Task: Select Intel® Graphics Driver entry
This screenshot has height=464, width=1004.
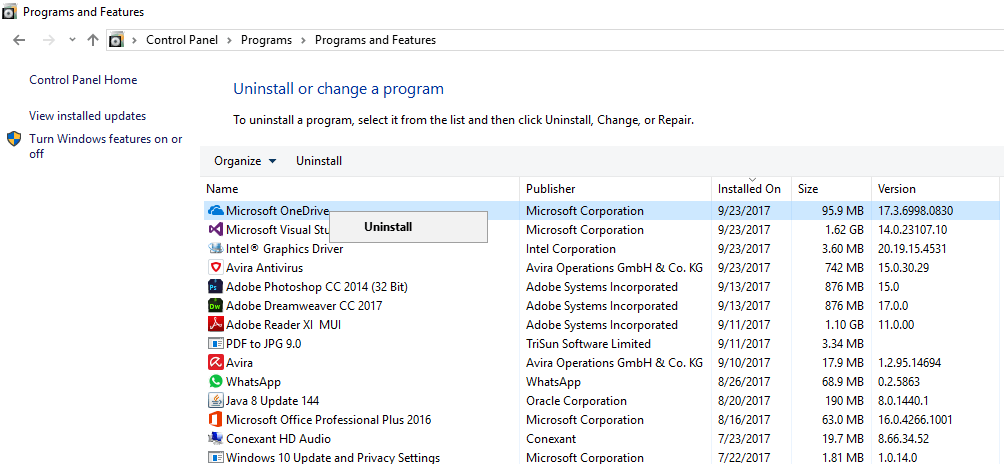Action: 284,249
